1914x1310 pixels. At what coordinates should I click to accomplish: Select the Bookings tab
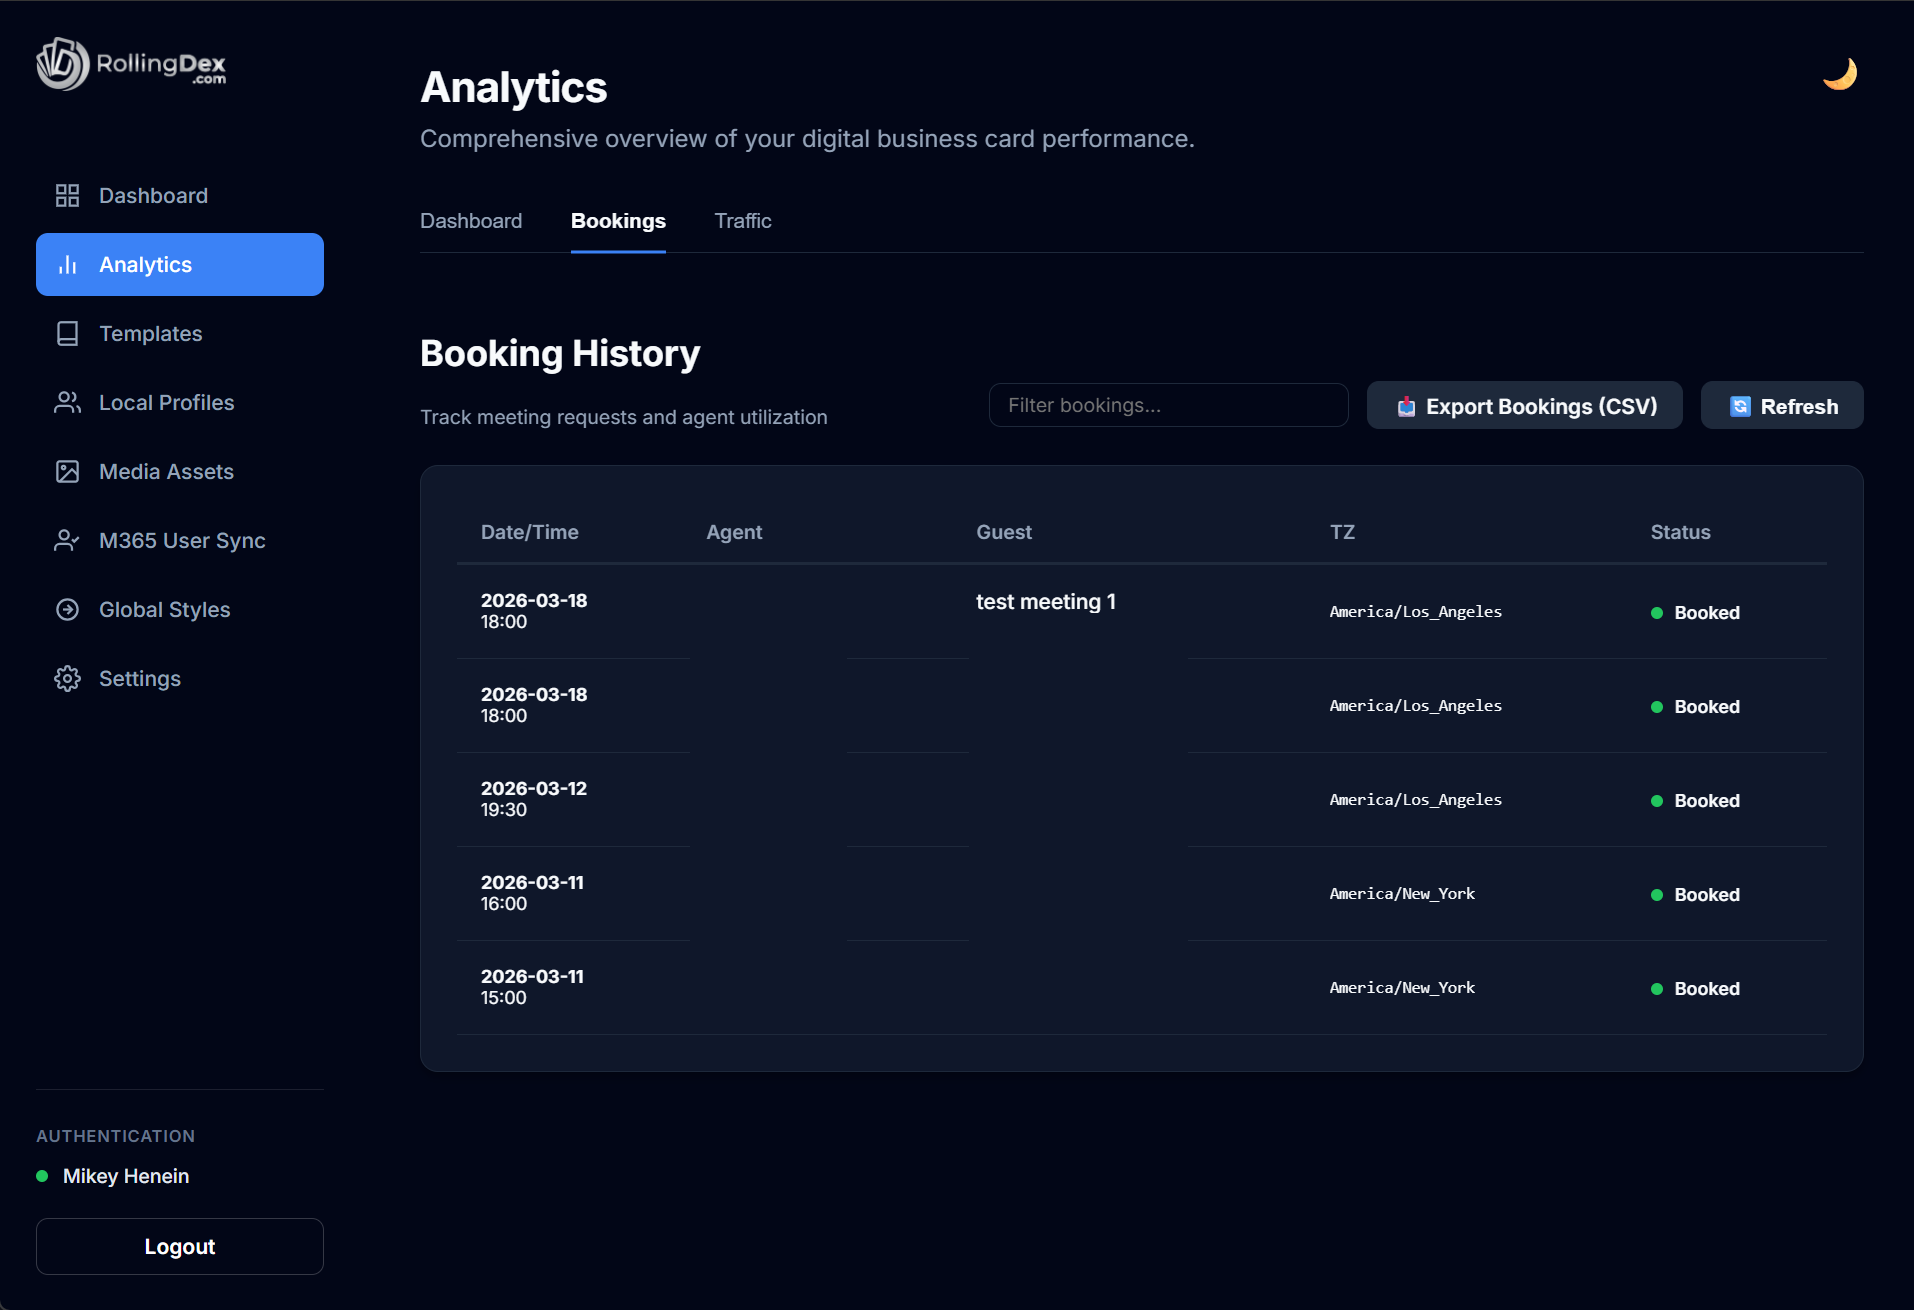pos(618,221)
